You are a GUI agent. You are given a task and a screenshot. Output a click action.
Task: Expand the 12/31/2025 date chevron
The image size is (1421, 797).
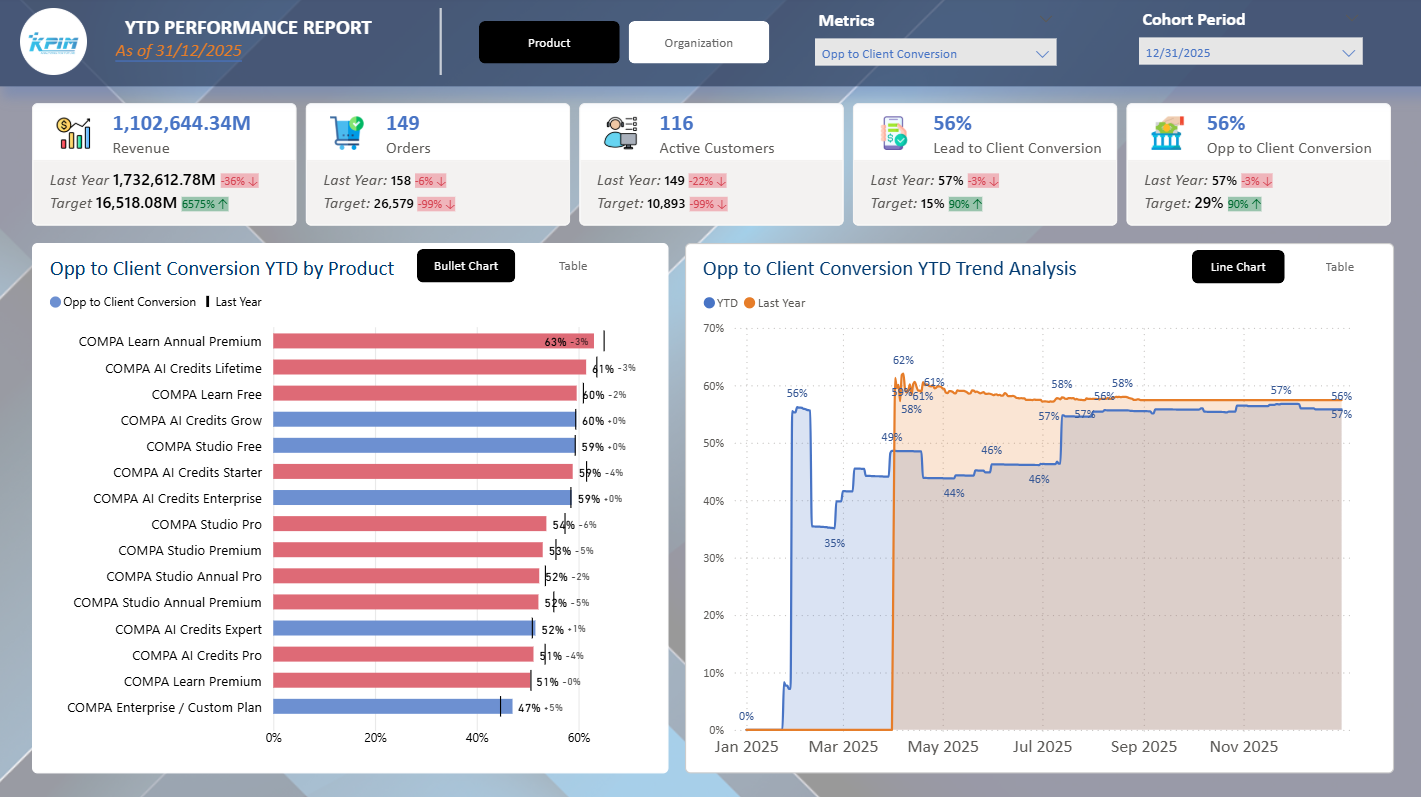click(x=1349, y=53)
